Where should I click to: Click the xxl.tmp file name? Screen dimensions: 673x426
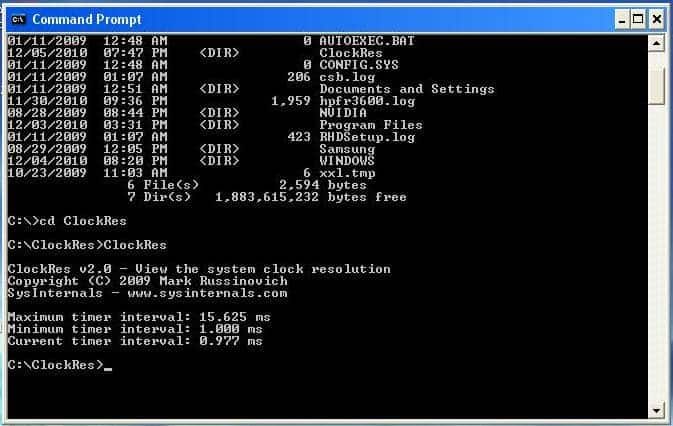(x=347, y=173)
